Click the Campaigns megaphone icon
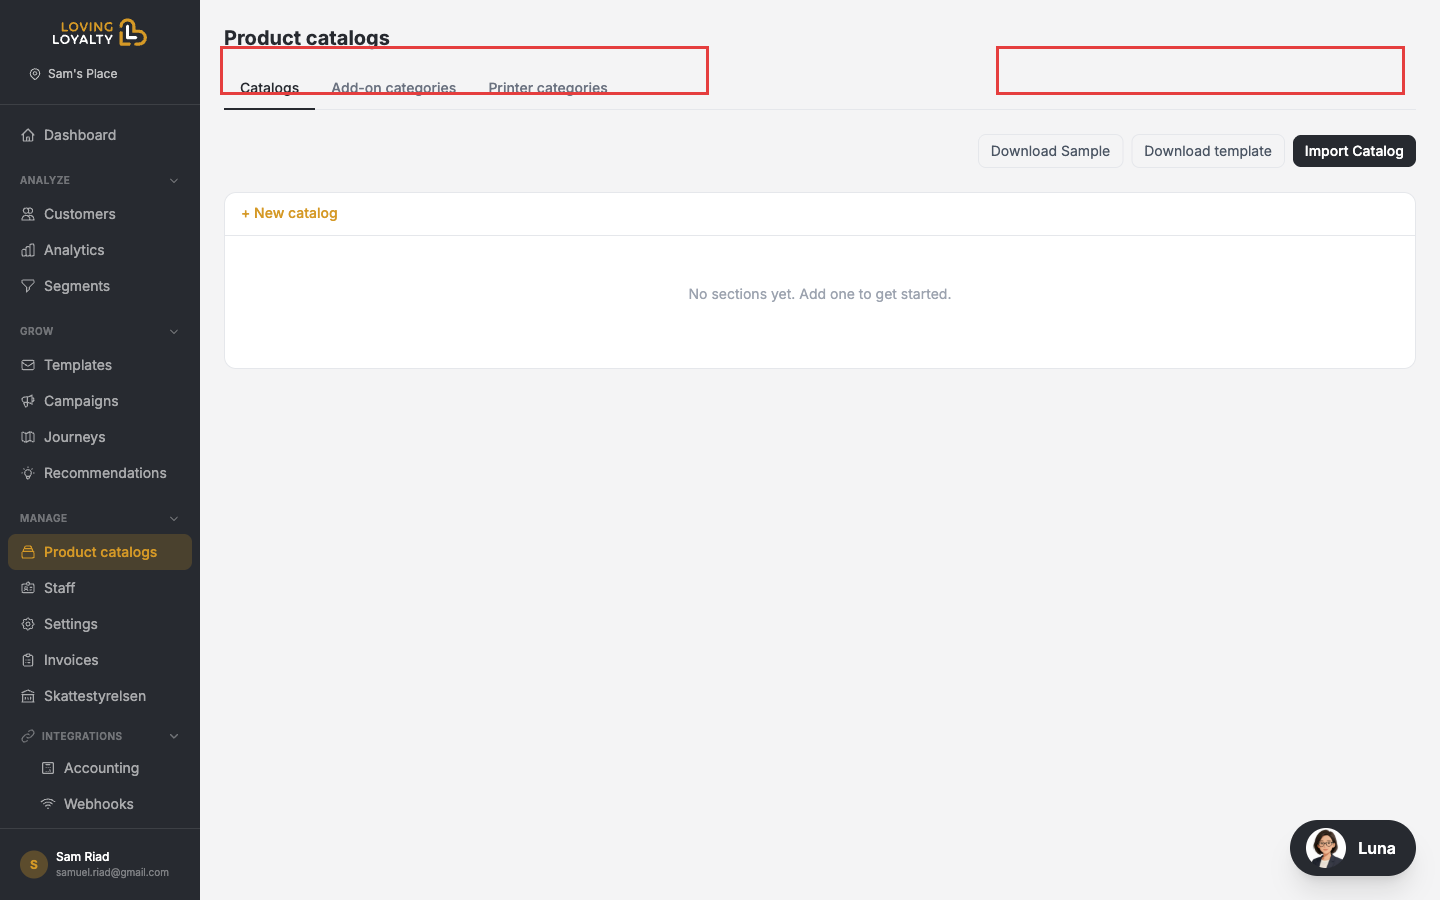The height and width of the screenshot is (900, 1440). pos(28,401)
